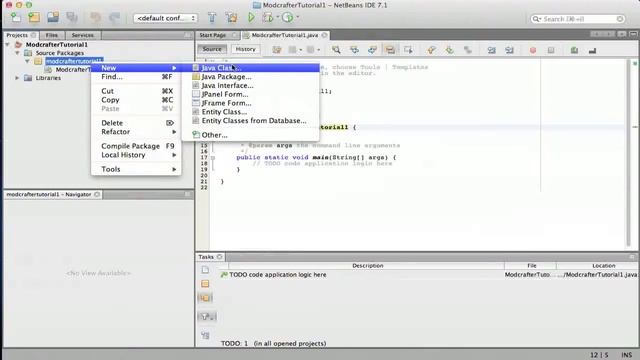Select Cut in context menu
The image size is (640, 360).
click(x=136, y=91)
